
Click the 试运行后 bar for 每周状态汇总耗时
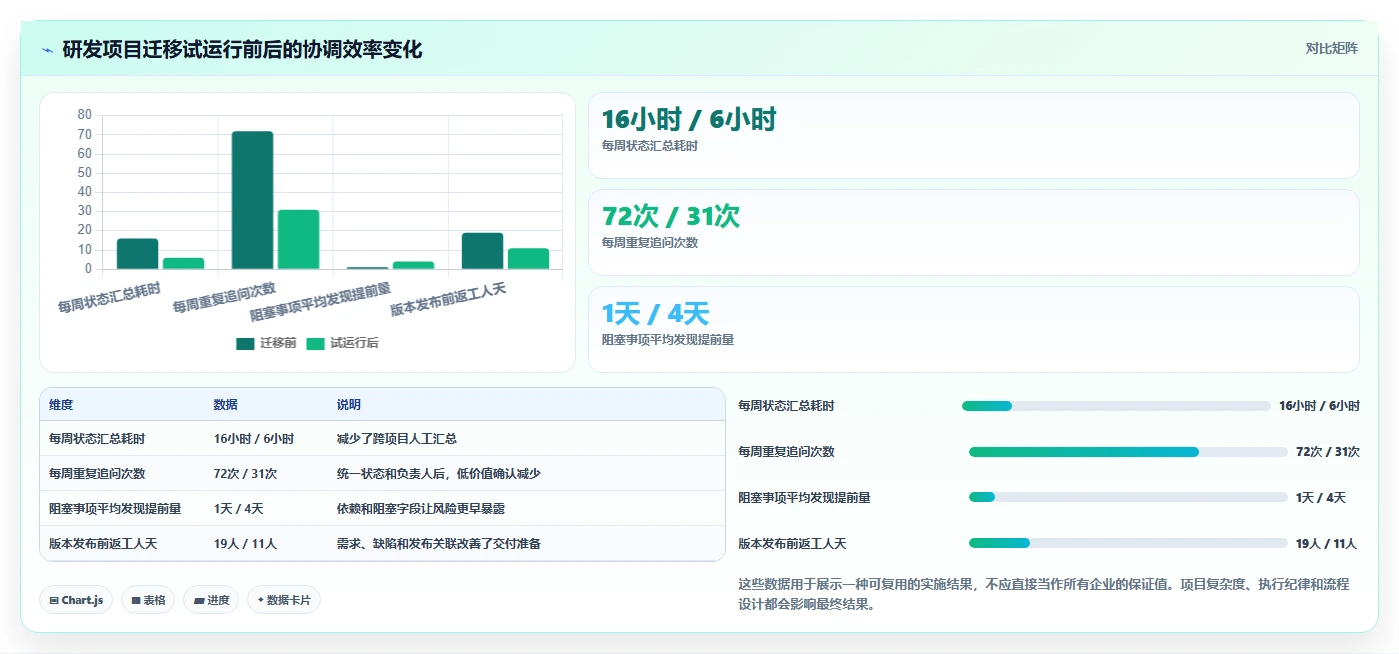point(184,264)
